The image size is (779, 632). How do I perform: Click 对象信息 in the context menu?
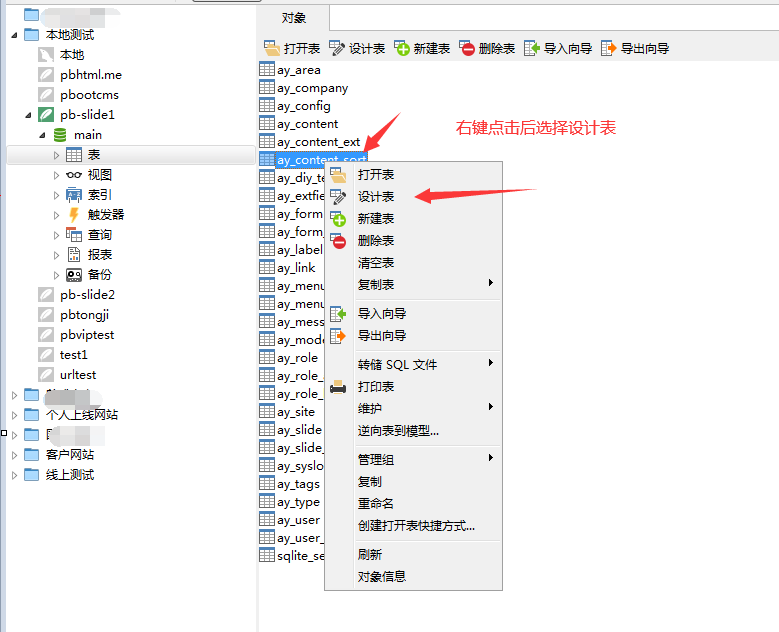point(382,576)
